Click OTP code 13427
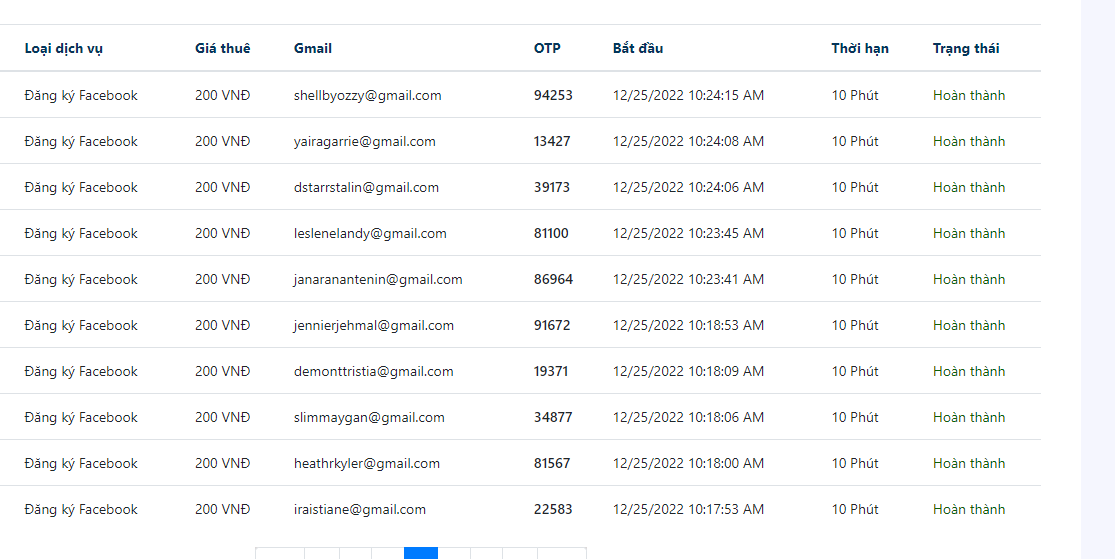The width and height of the screenshot is (1115, 559). [x=553, y=142]
